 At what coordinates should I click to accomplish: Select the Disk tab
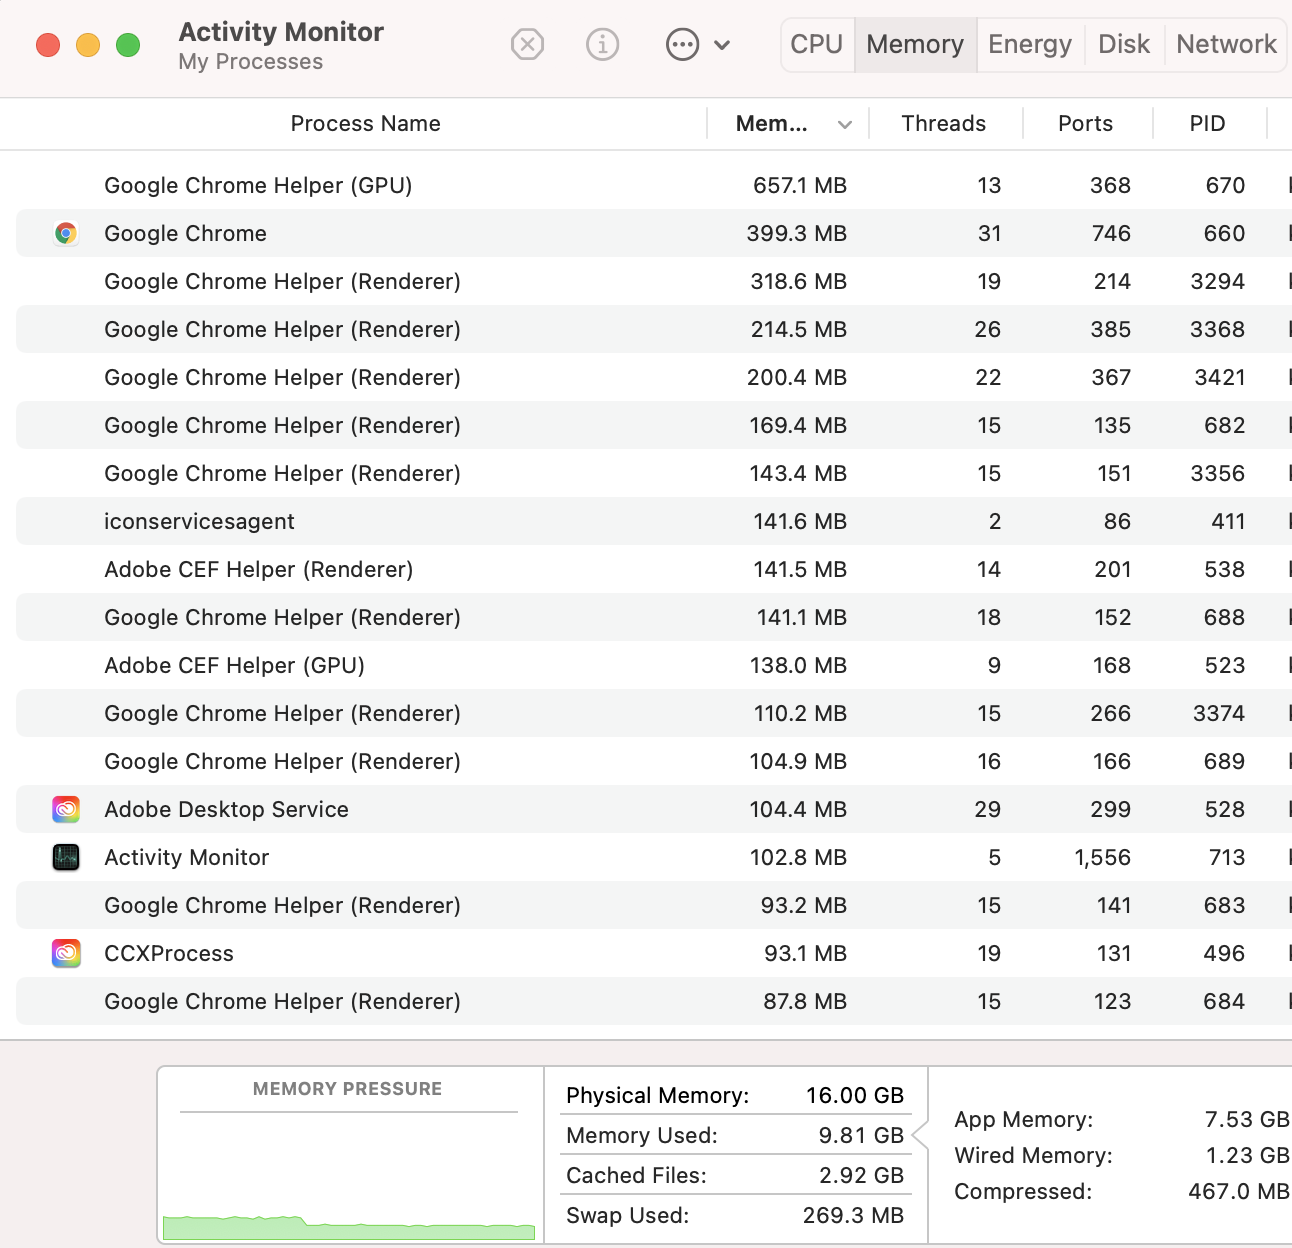tap(1123, 44)
